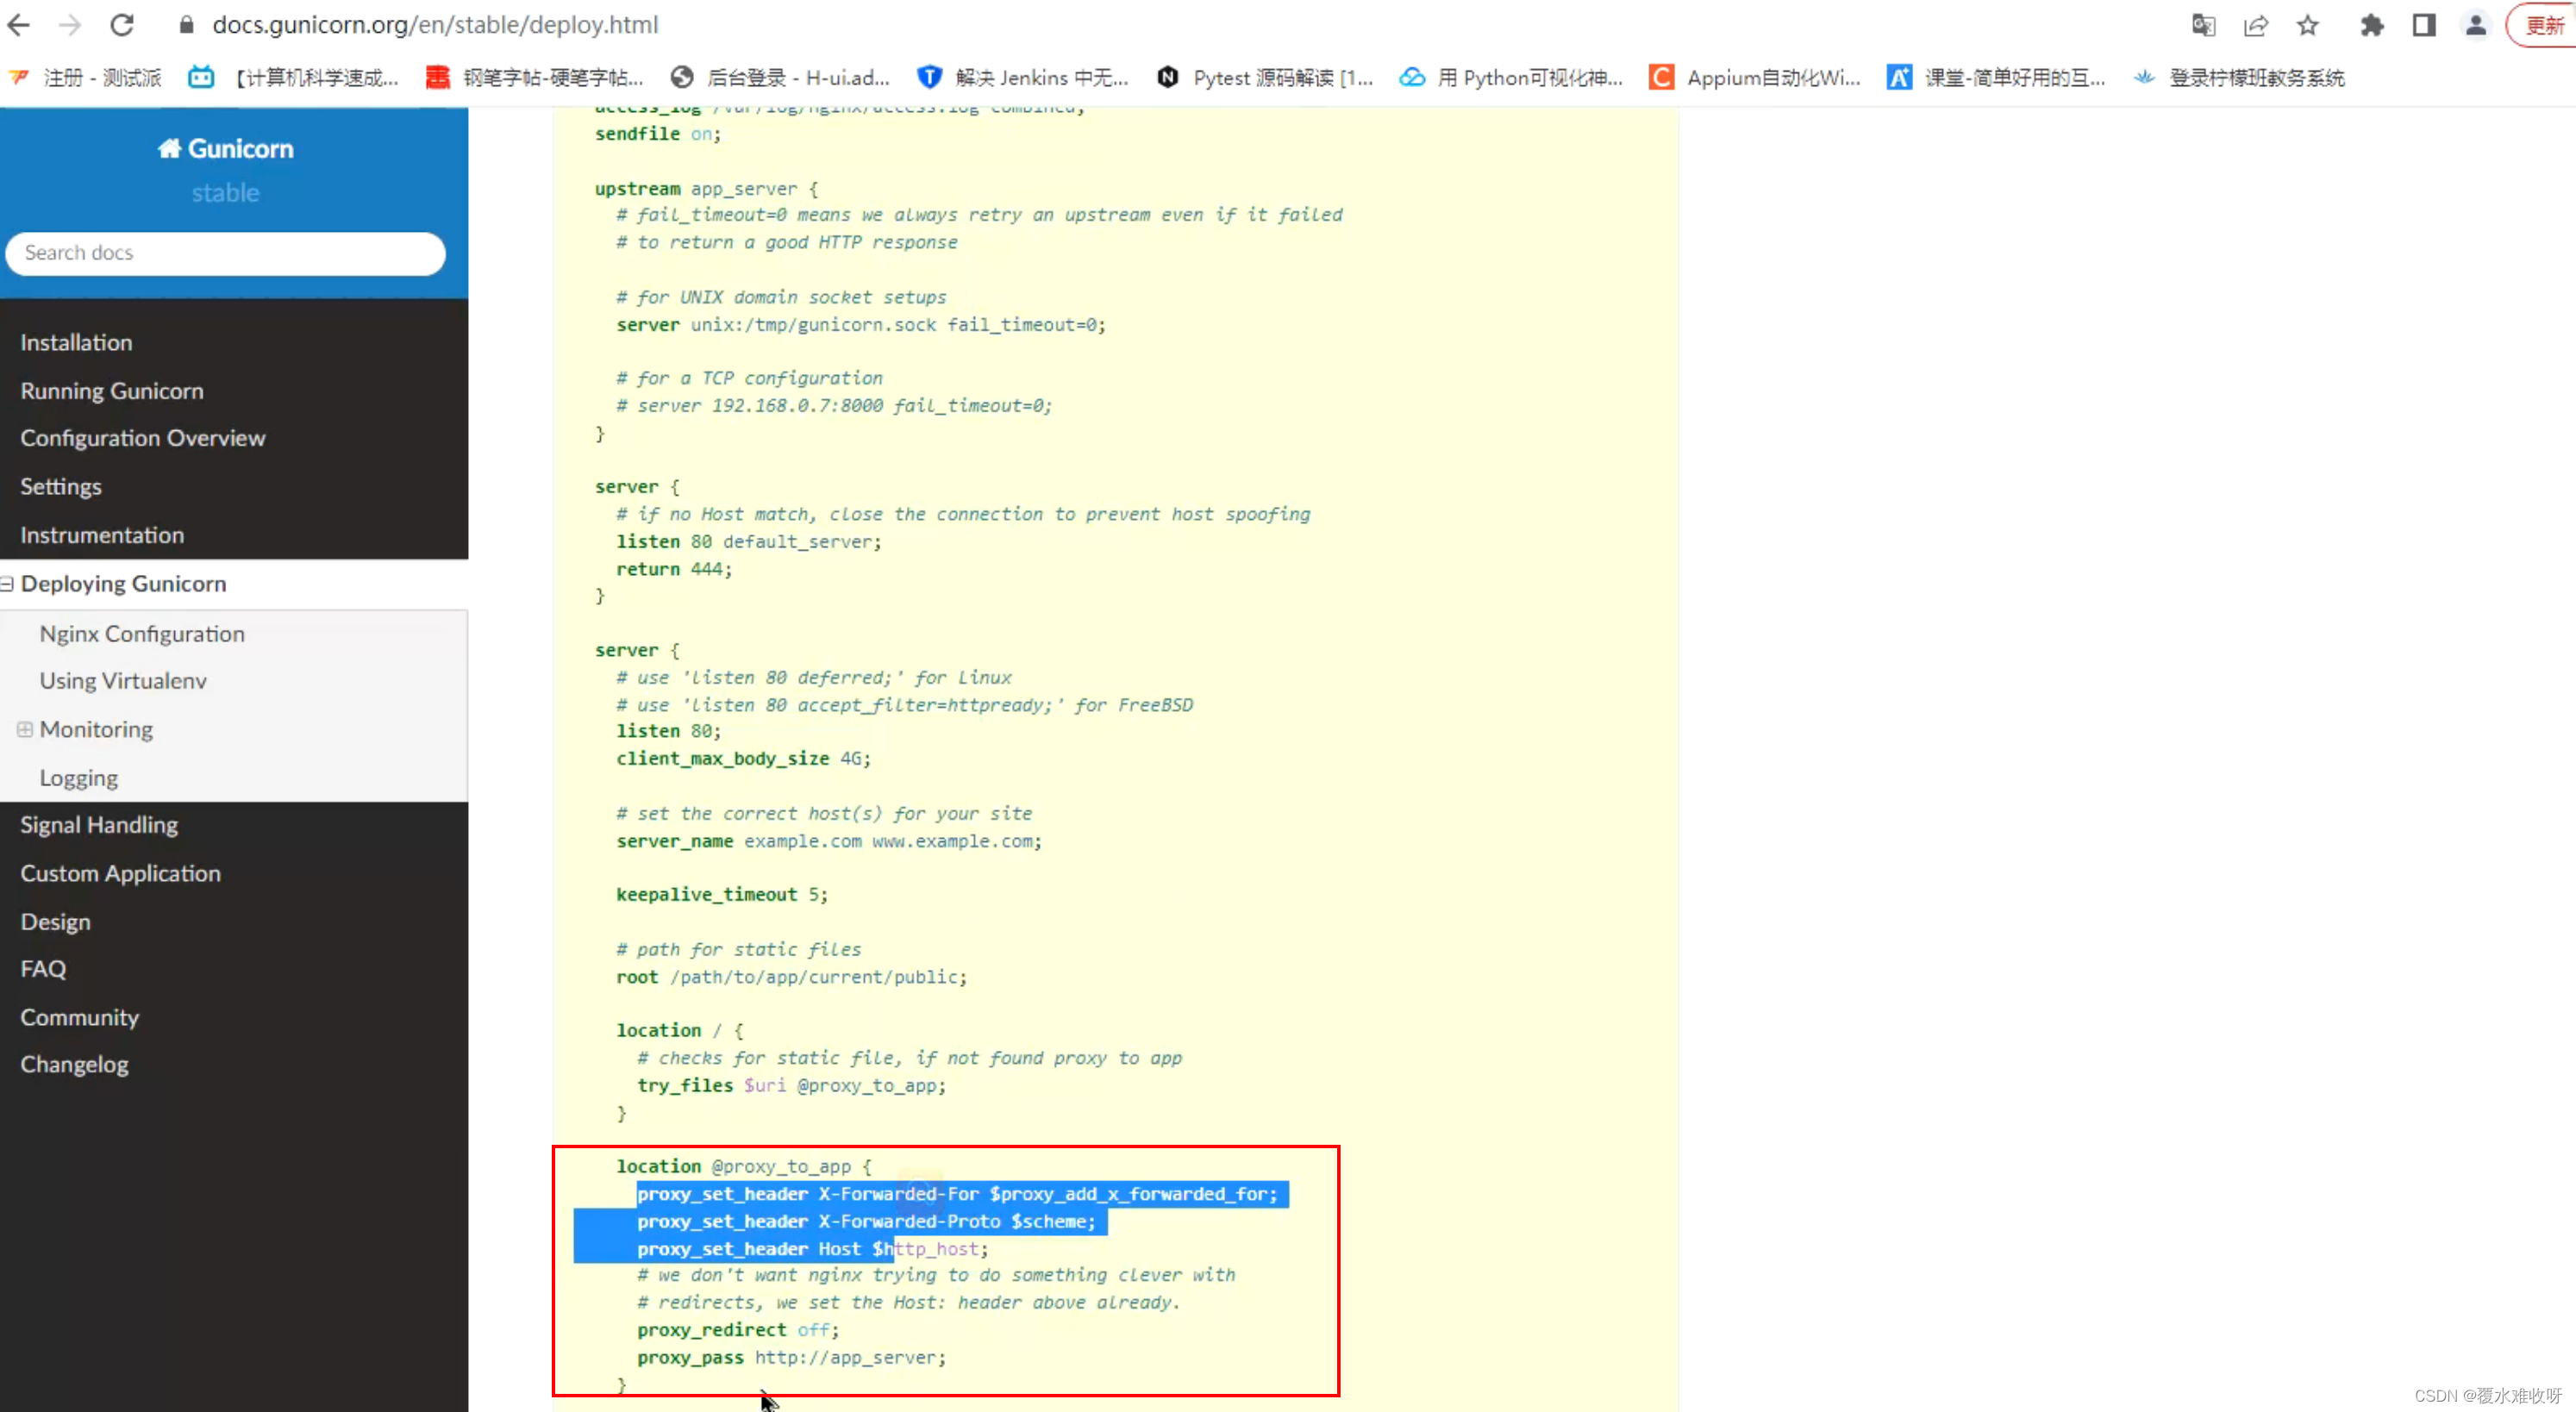Click the user profile icon in toolbar
The height and width of the screenshot is (1412, 2576).
(x=2473, y=24)
